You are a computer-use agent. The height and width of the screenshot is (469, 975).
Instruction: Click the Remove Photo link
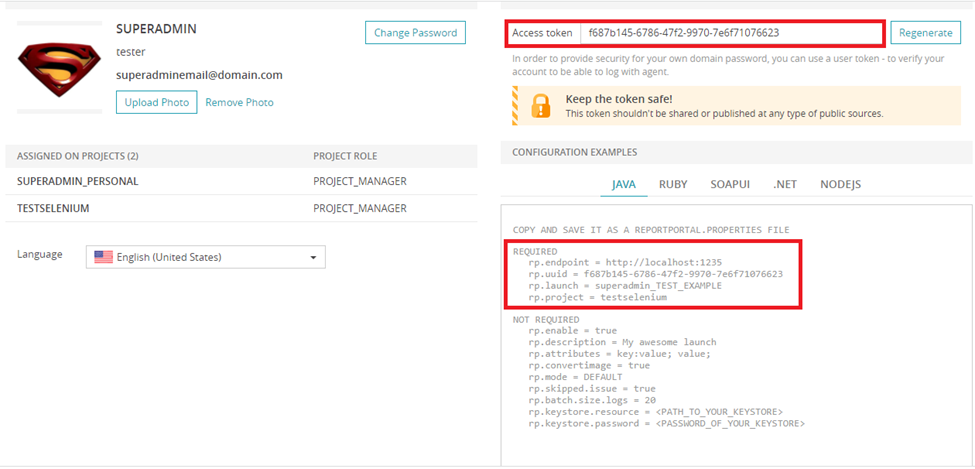coord(239,102)
